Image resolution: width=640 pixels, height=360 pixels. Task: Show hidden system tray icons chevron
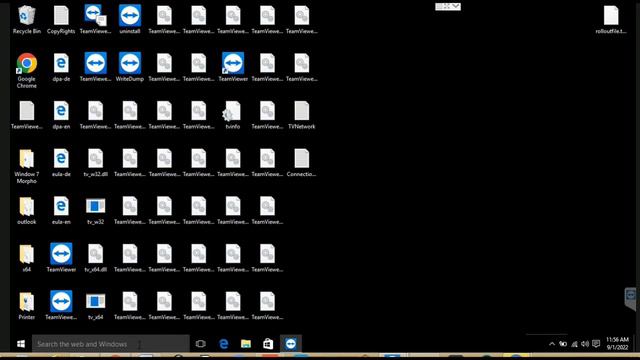[552, 344]
